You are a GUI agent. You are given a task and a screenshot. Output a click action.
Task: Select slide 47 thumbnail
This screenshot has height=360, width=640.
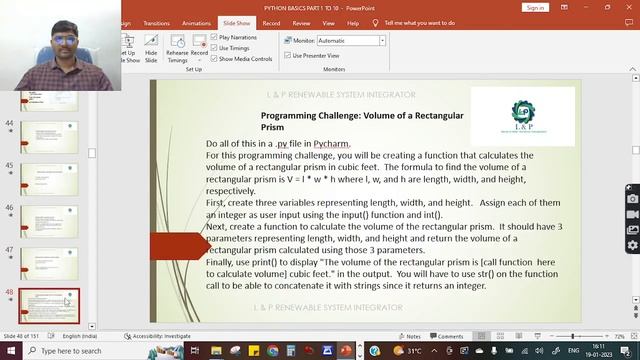click(x=49, y=264)
